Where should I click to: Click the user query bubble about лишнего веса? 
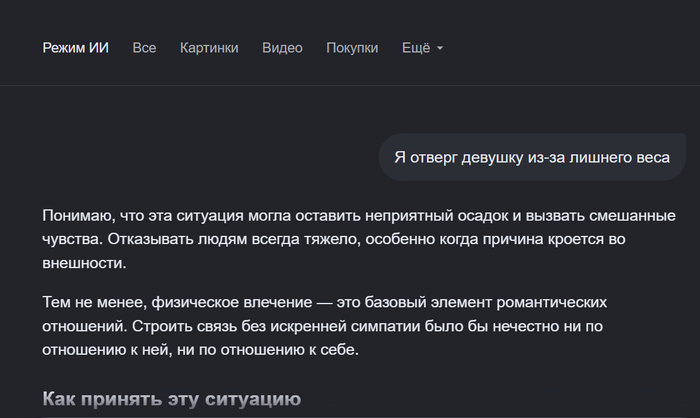click(532, 157)
